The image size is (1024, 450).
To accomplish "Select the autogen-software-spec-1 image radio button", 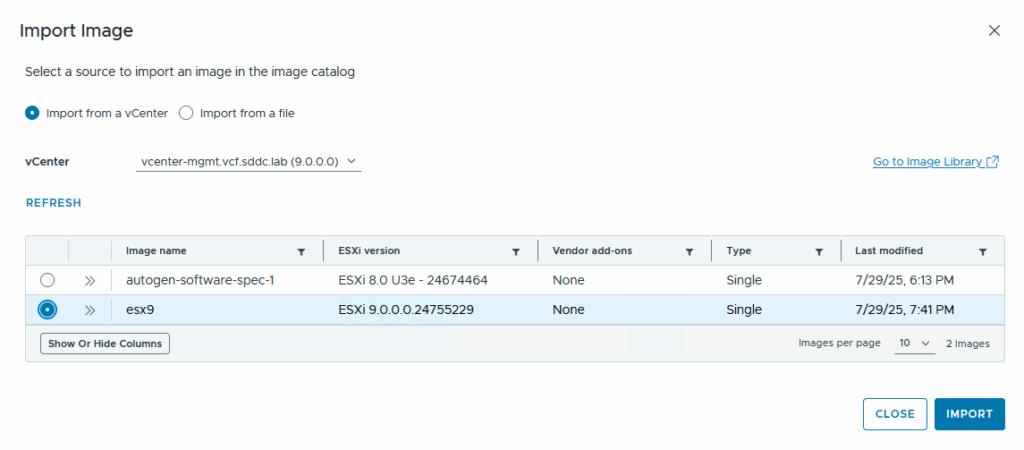I will [x=47, y=281].
